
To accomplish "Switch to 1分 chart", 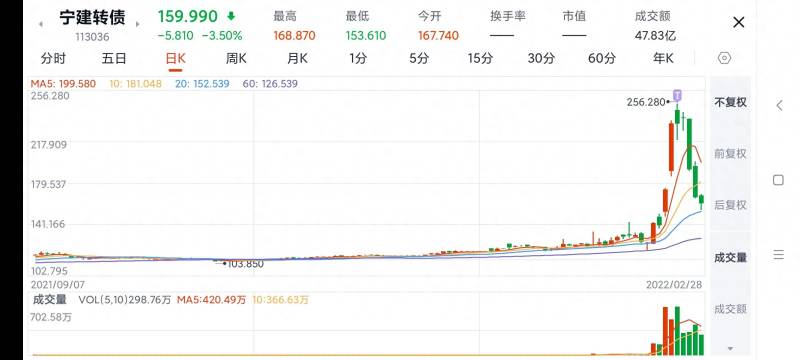I will pos(358,59).
